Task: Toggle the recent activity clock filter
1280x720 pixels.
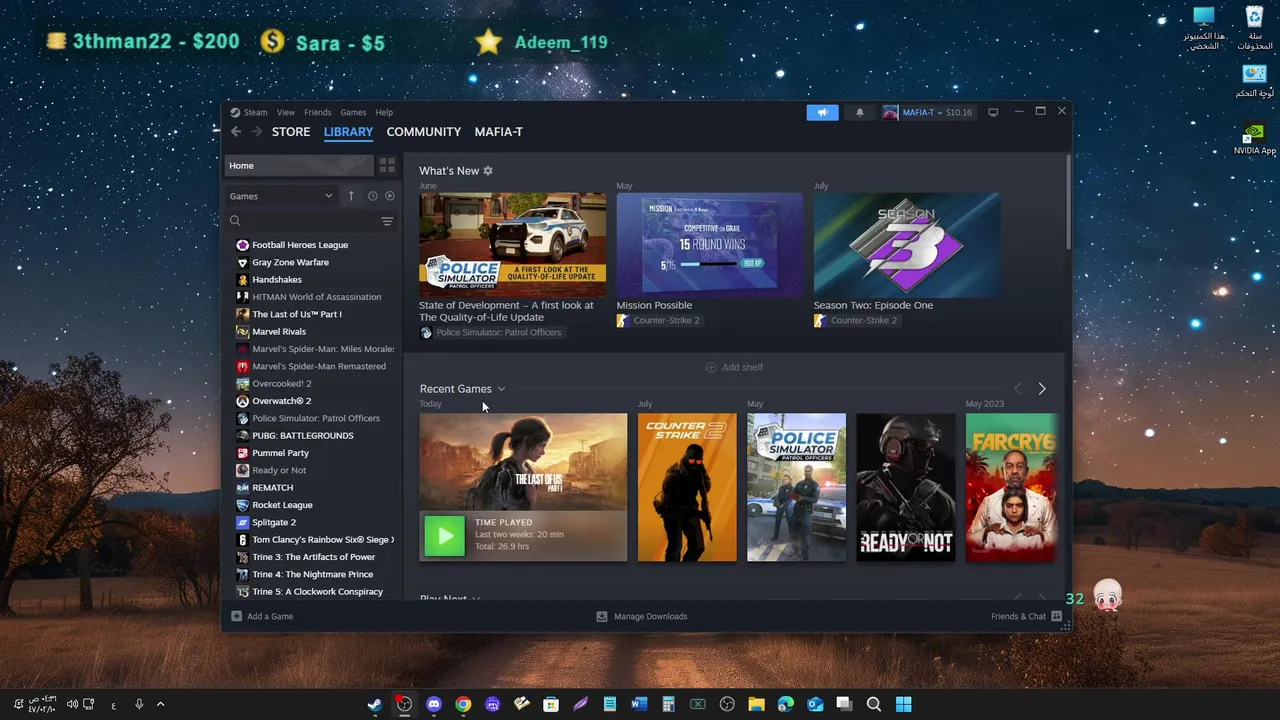Action: pos(372,196)
